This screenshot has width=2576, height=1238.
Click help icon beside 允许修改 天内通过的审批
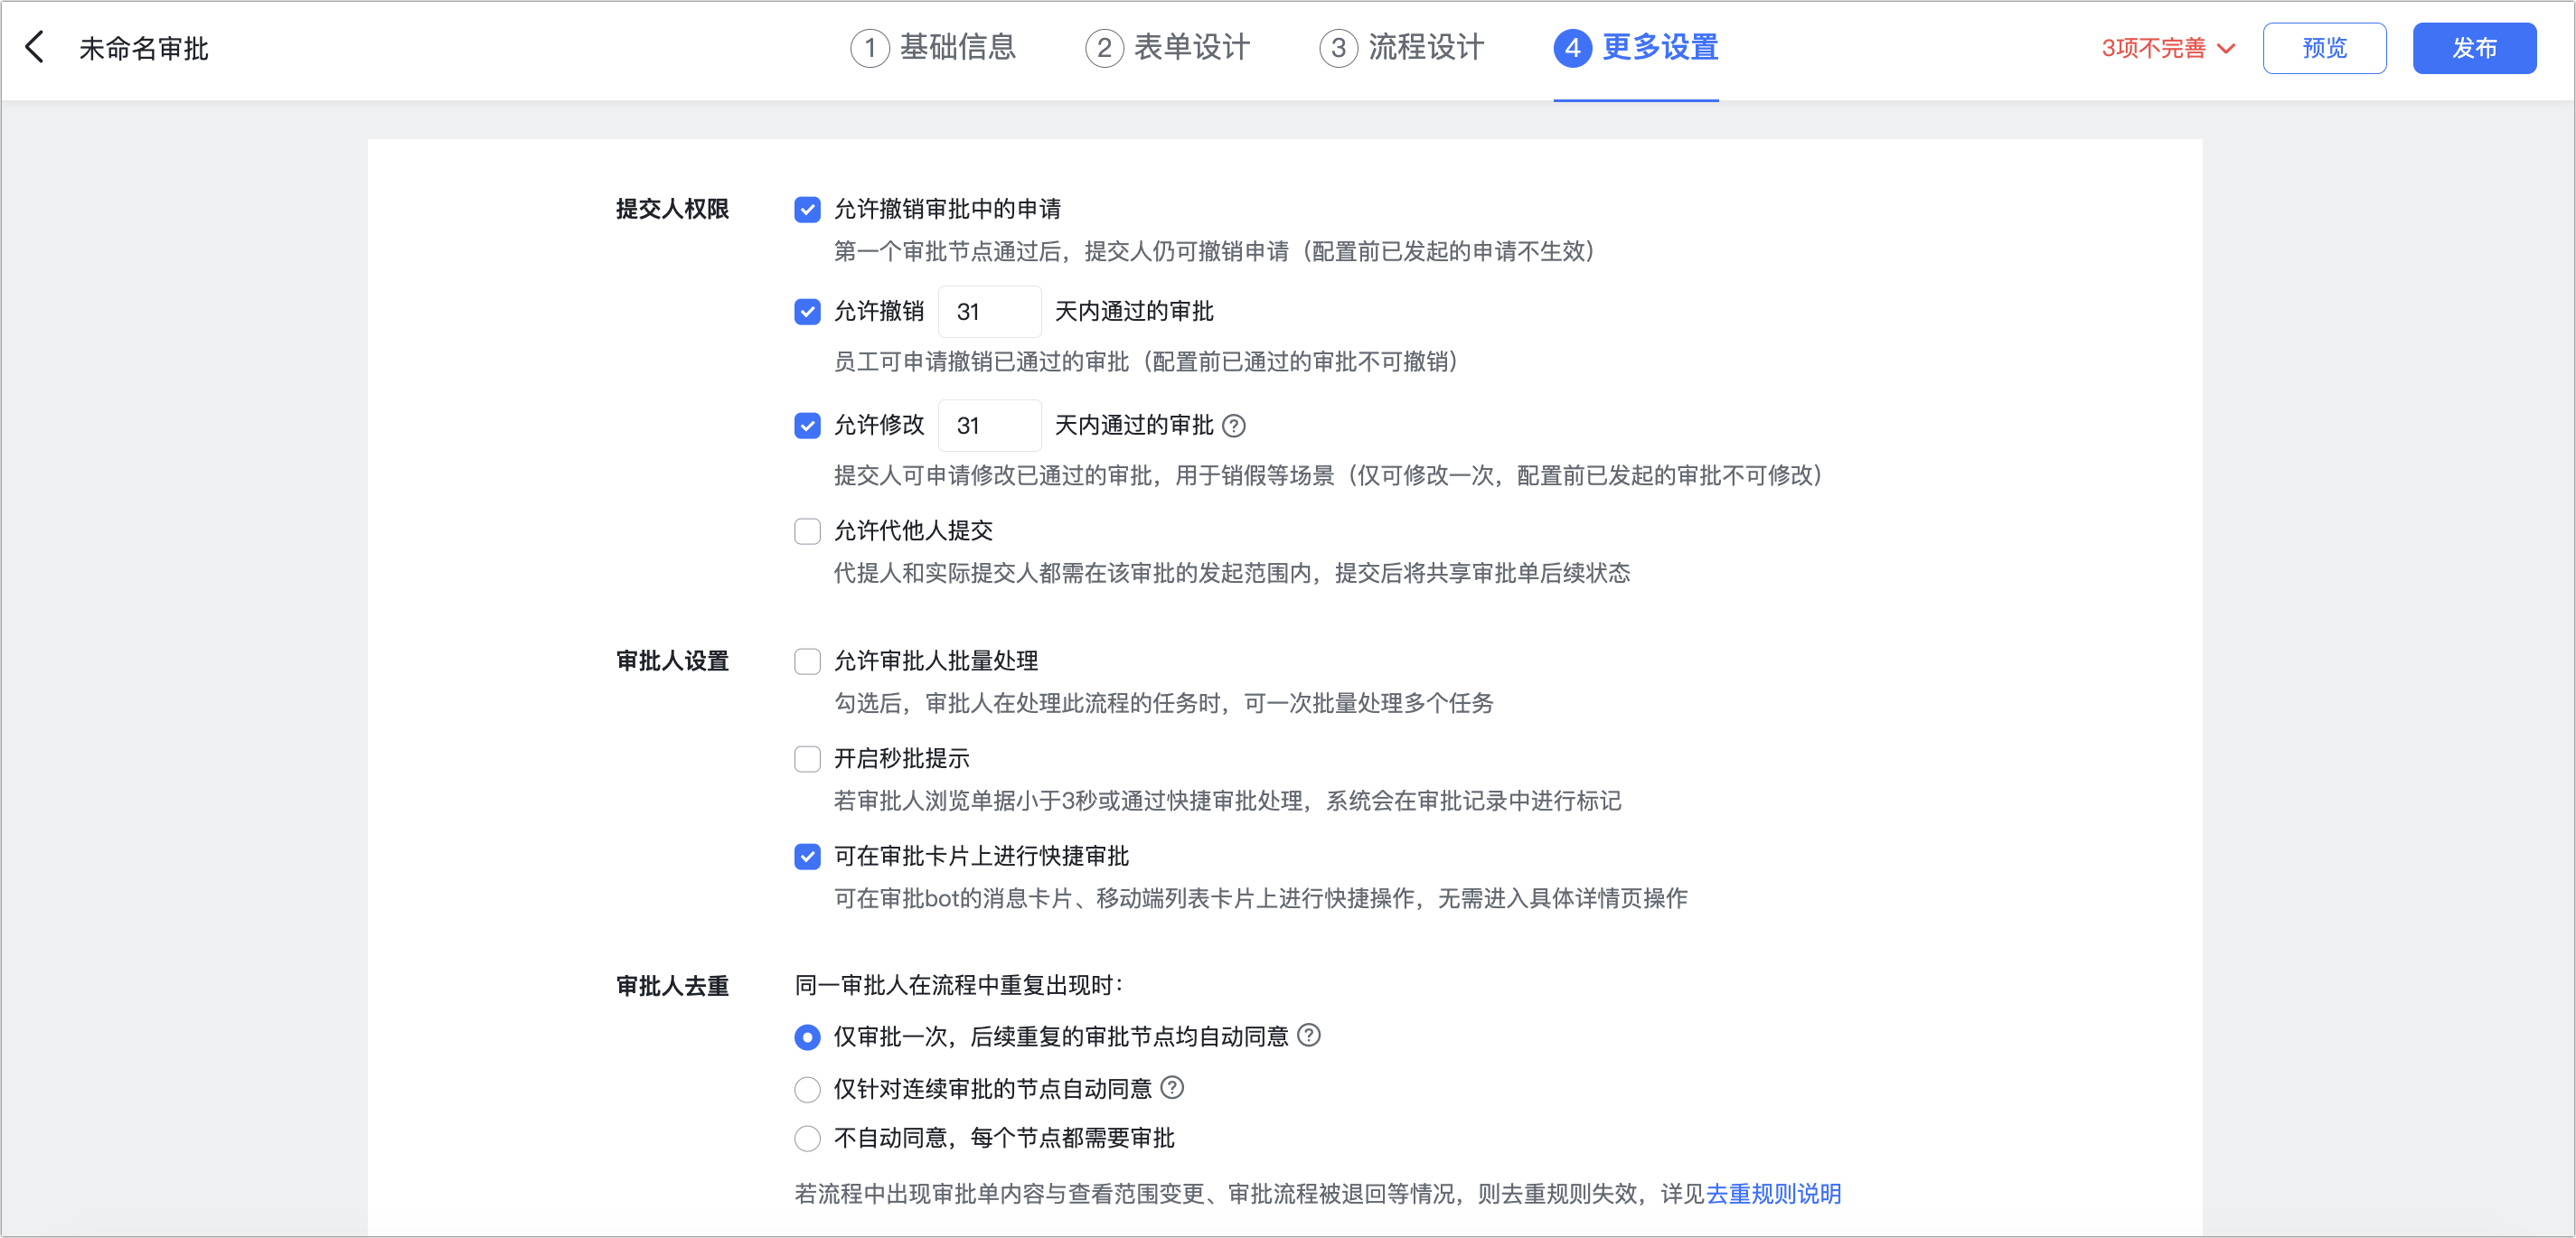pos(1234,426)
